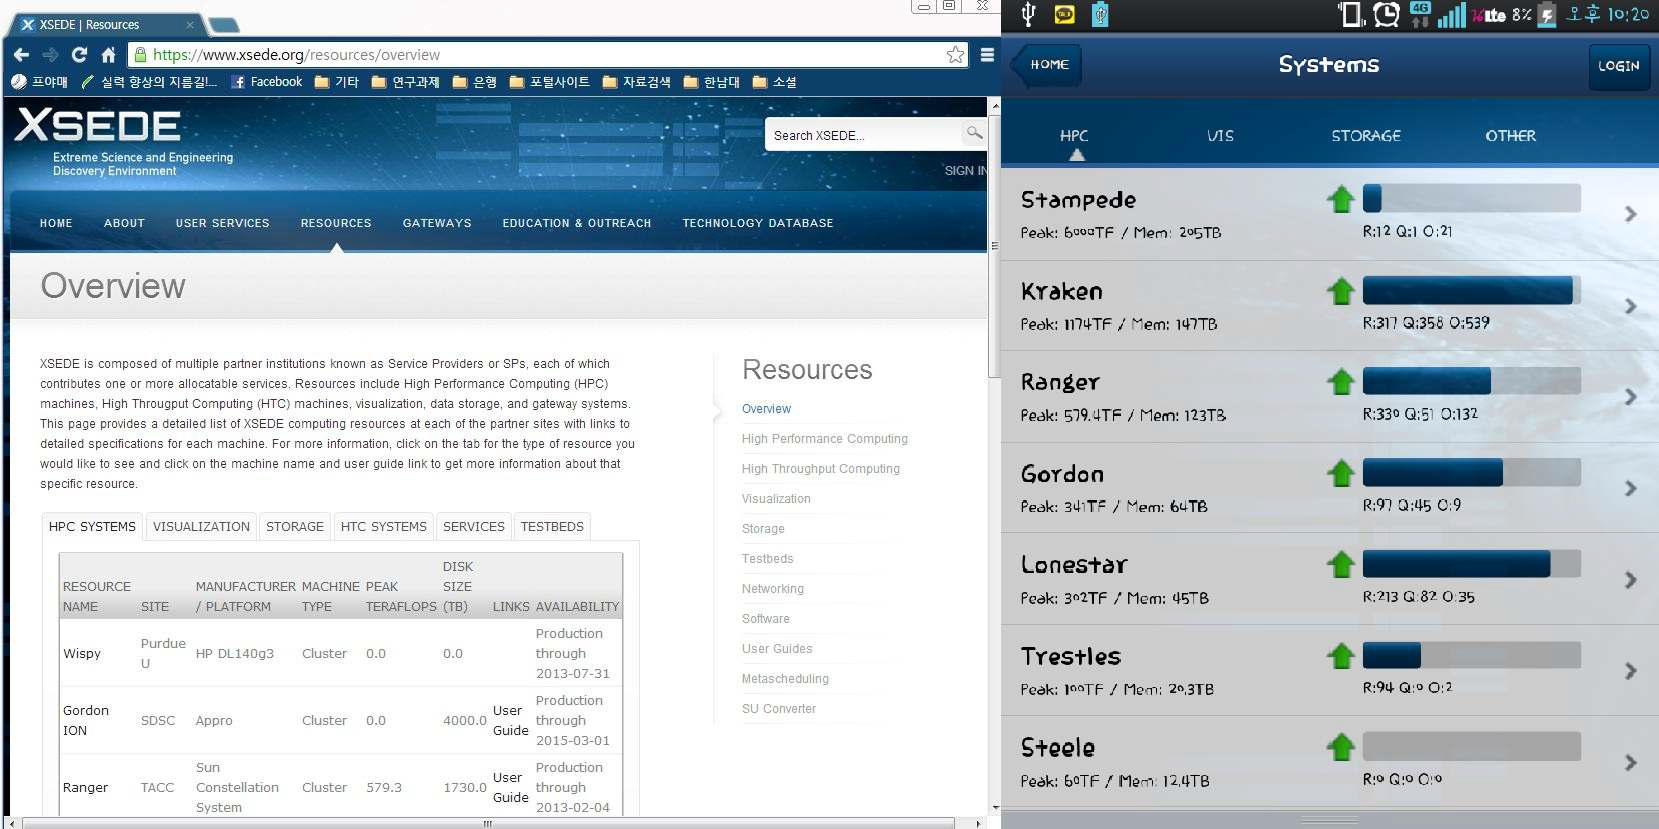Open the EDUCATION & OUTREACH navigation menu

(577, 223)
